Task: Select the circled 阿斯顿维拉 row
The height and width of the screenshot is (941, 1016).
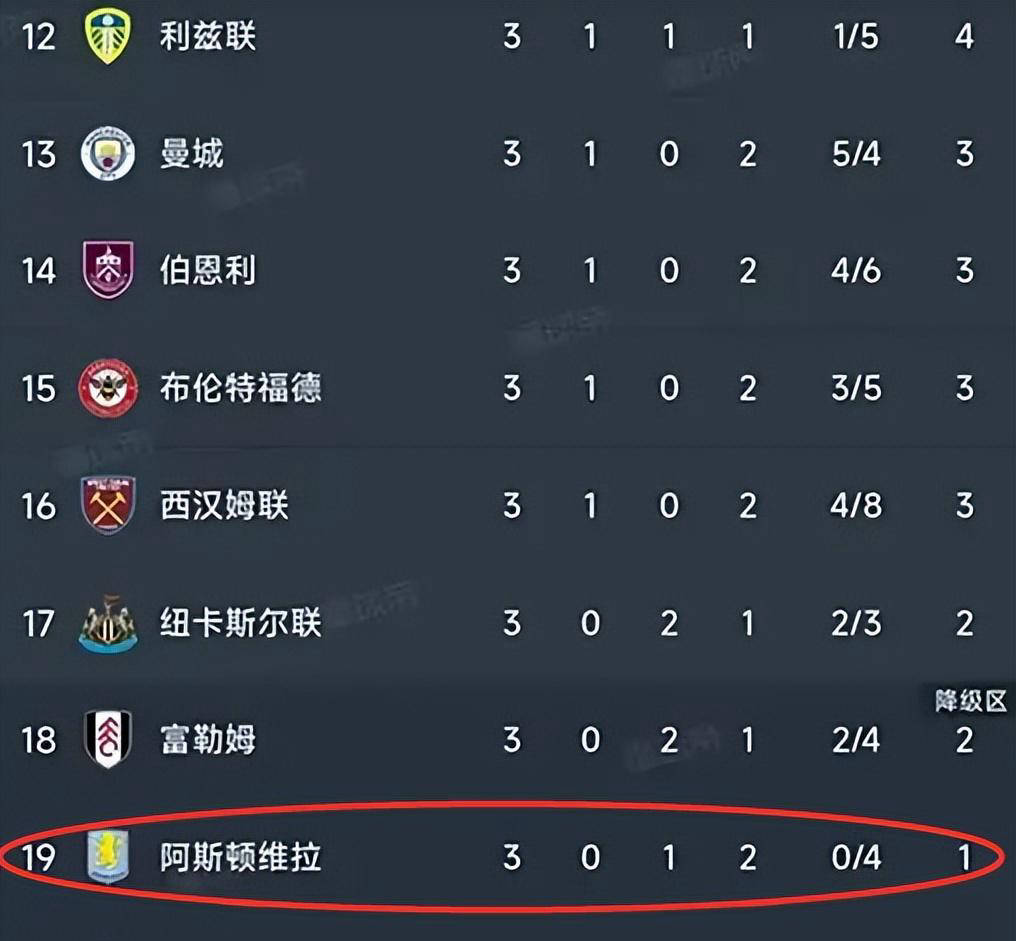Action: (x=500, y=858)
